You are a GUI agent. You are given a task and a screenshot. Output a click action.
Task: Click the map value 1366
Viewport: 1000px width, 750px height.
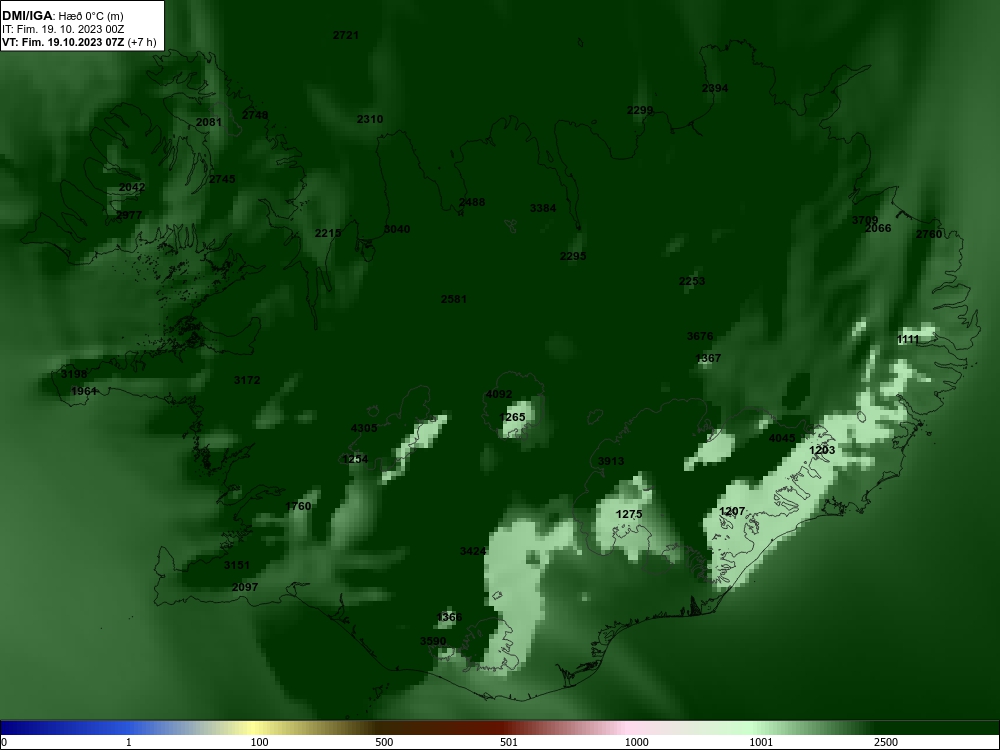[x=449, y=617]
